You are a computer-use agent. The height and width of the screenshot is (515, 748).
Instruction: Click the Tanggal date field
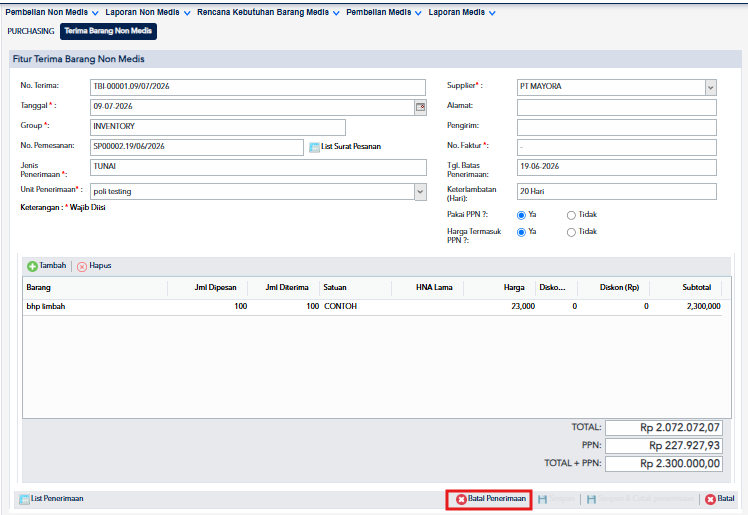pos(252,107)
